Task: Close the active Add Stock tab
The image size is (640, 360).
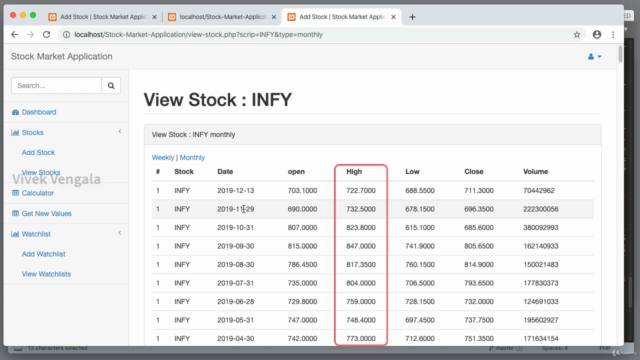Action: click(393, 17)
